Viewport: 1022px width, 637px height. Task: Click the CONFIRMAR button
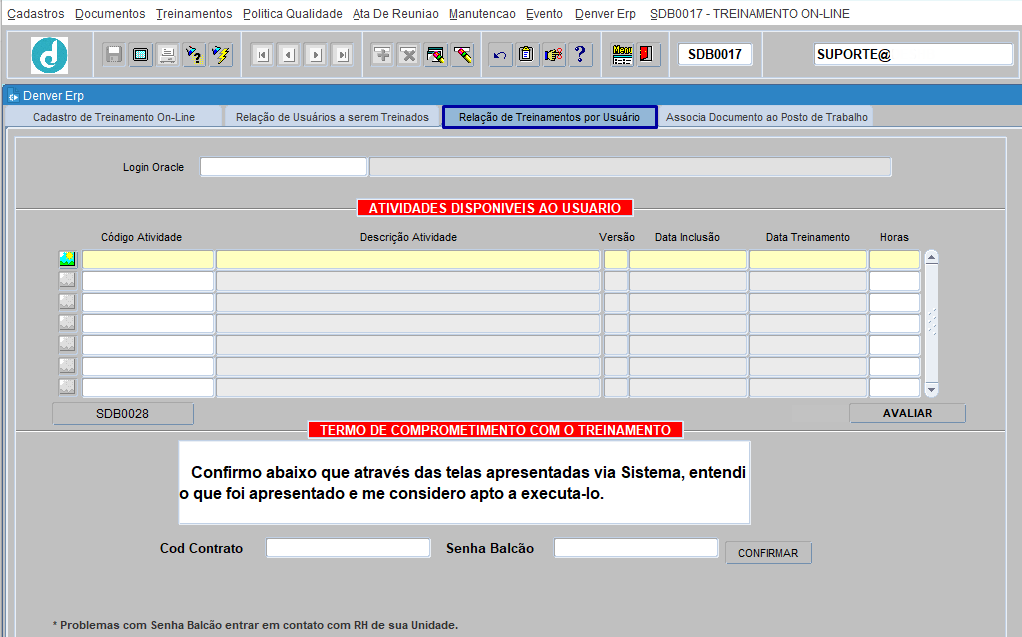click(x=768, y=553)
